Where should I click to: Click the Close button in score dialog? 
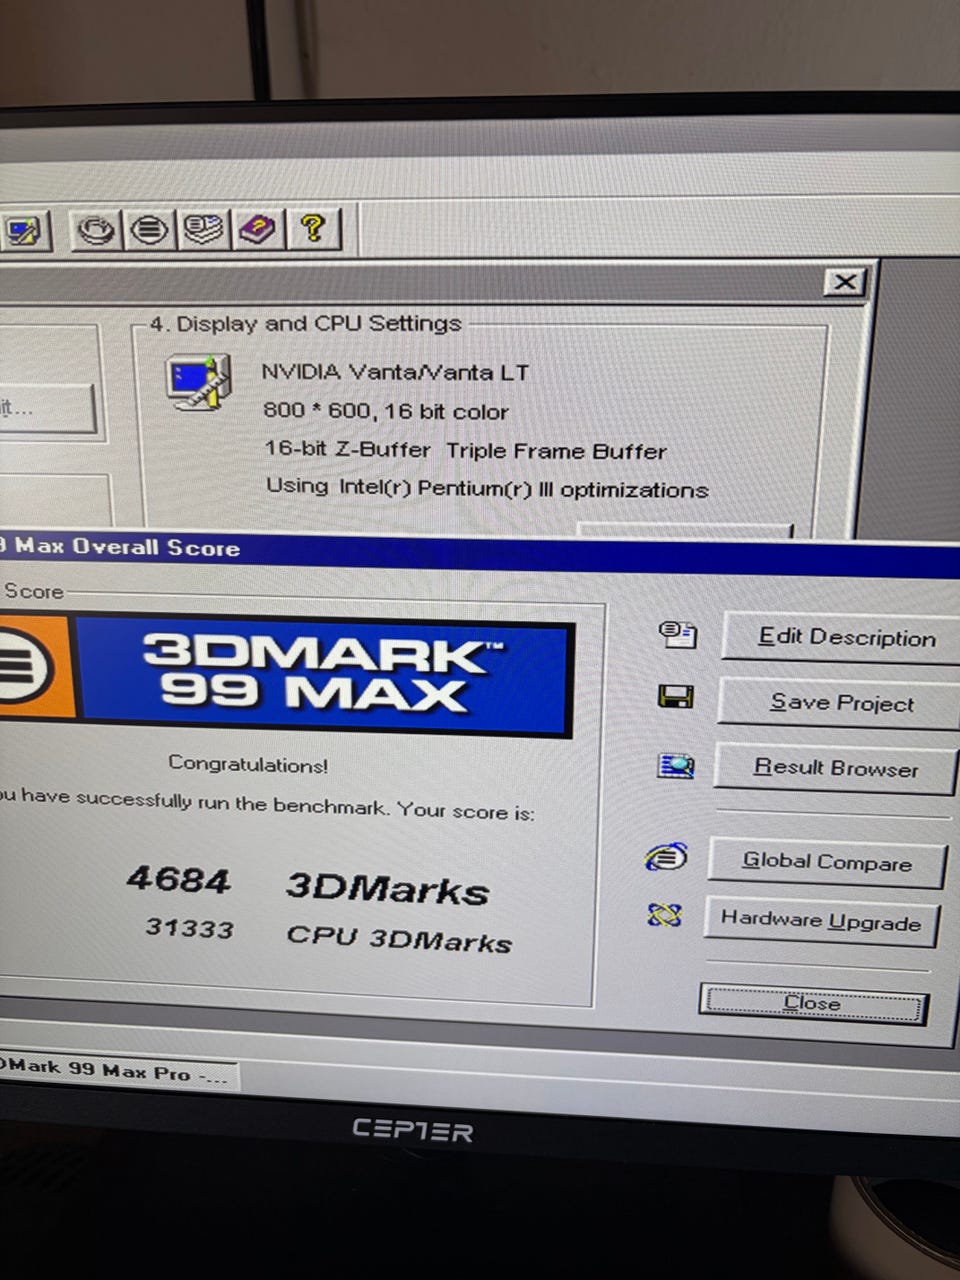pyautogui.click(x=813, y=1003)
